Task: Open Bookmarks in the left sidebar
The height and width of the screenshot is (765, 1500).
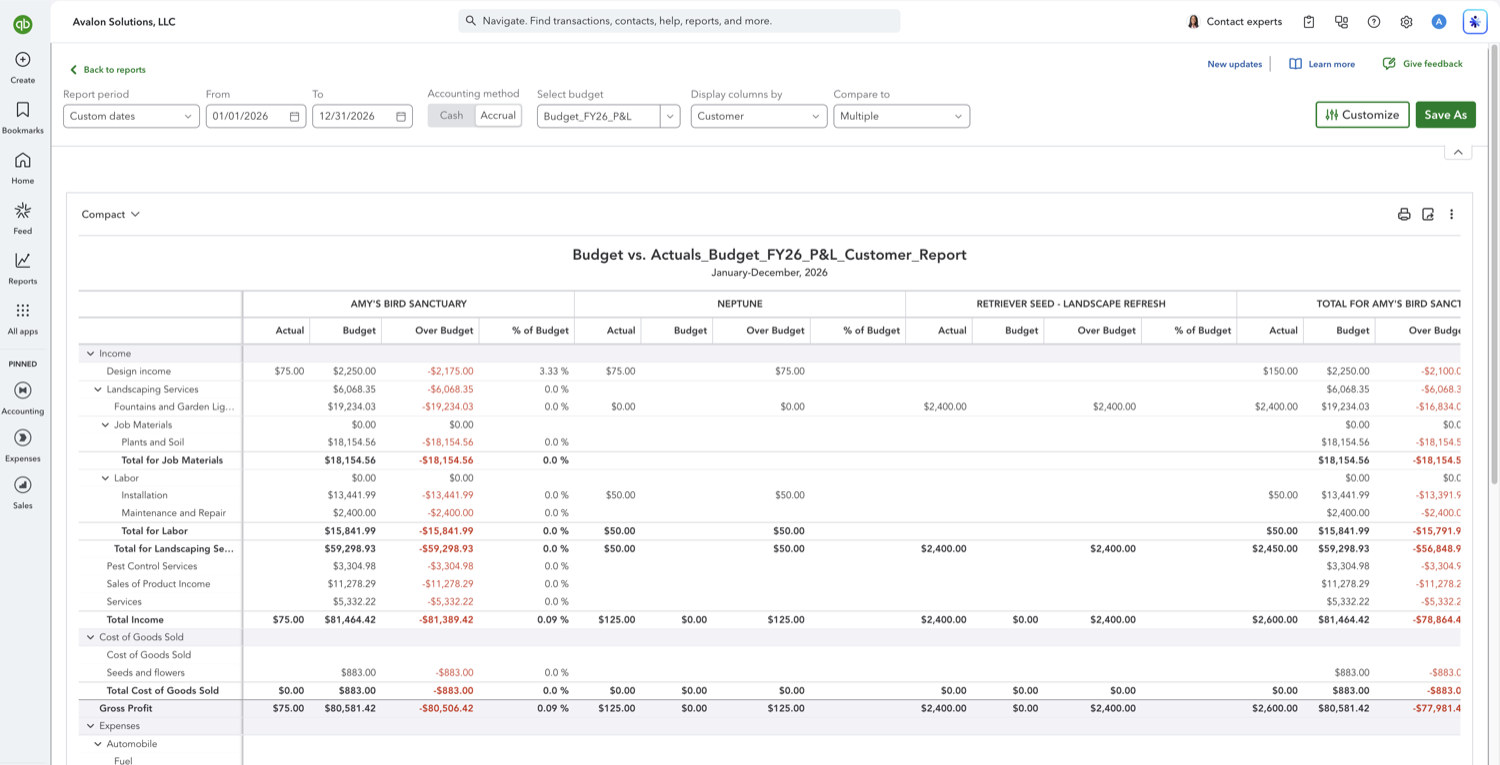Action: 23,117
